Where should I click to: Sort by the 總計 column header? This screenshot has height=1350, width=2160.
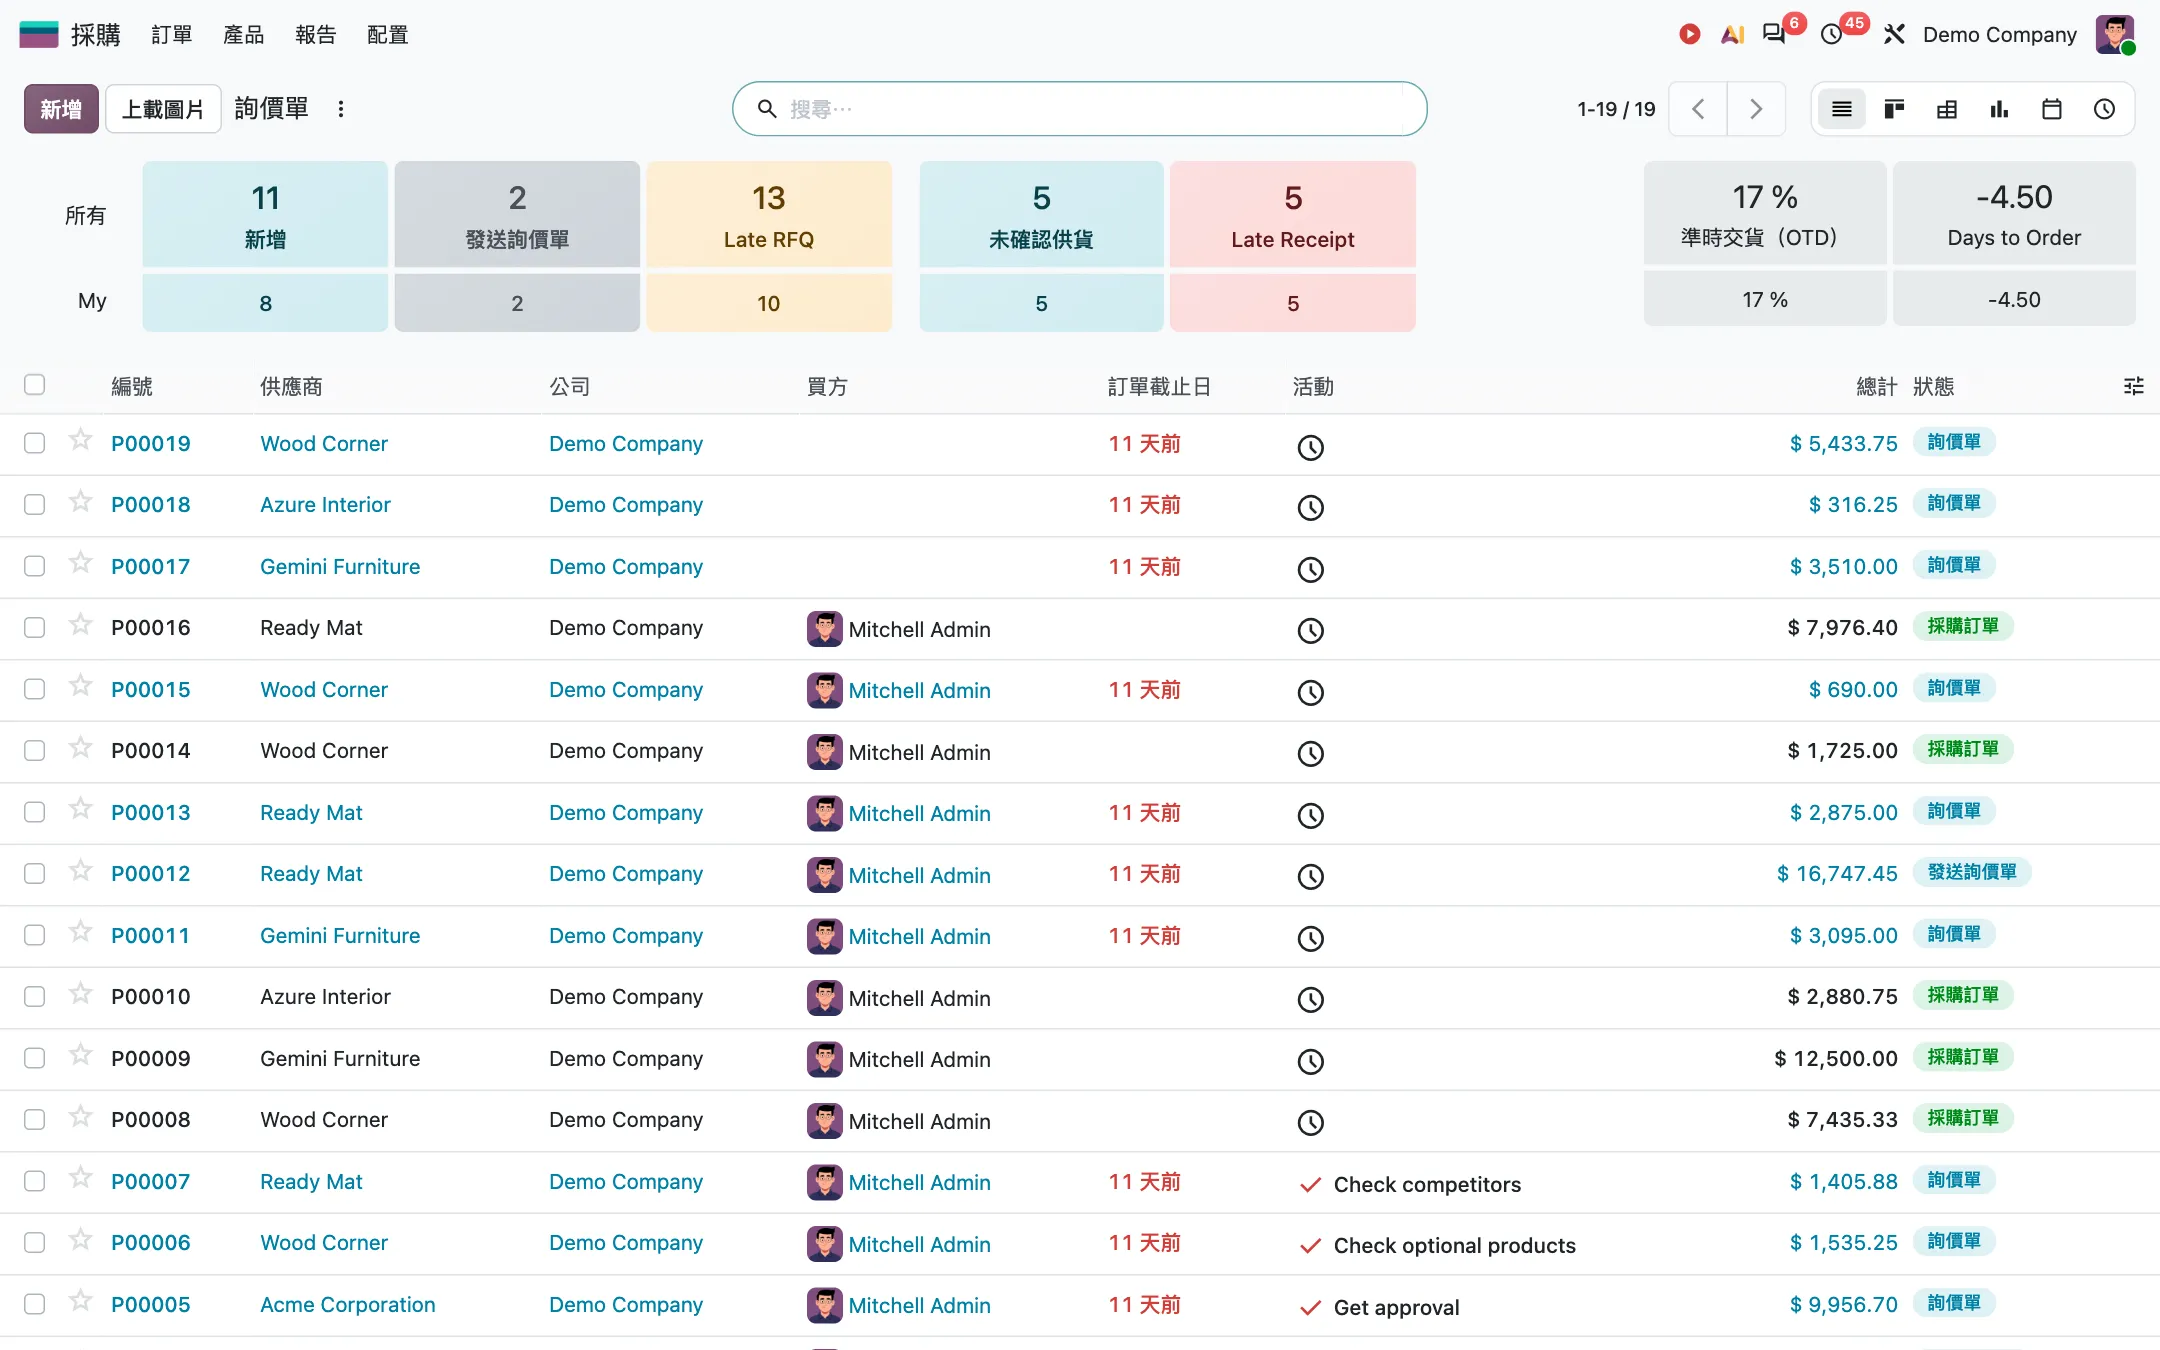tap(1876, 386)
